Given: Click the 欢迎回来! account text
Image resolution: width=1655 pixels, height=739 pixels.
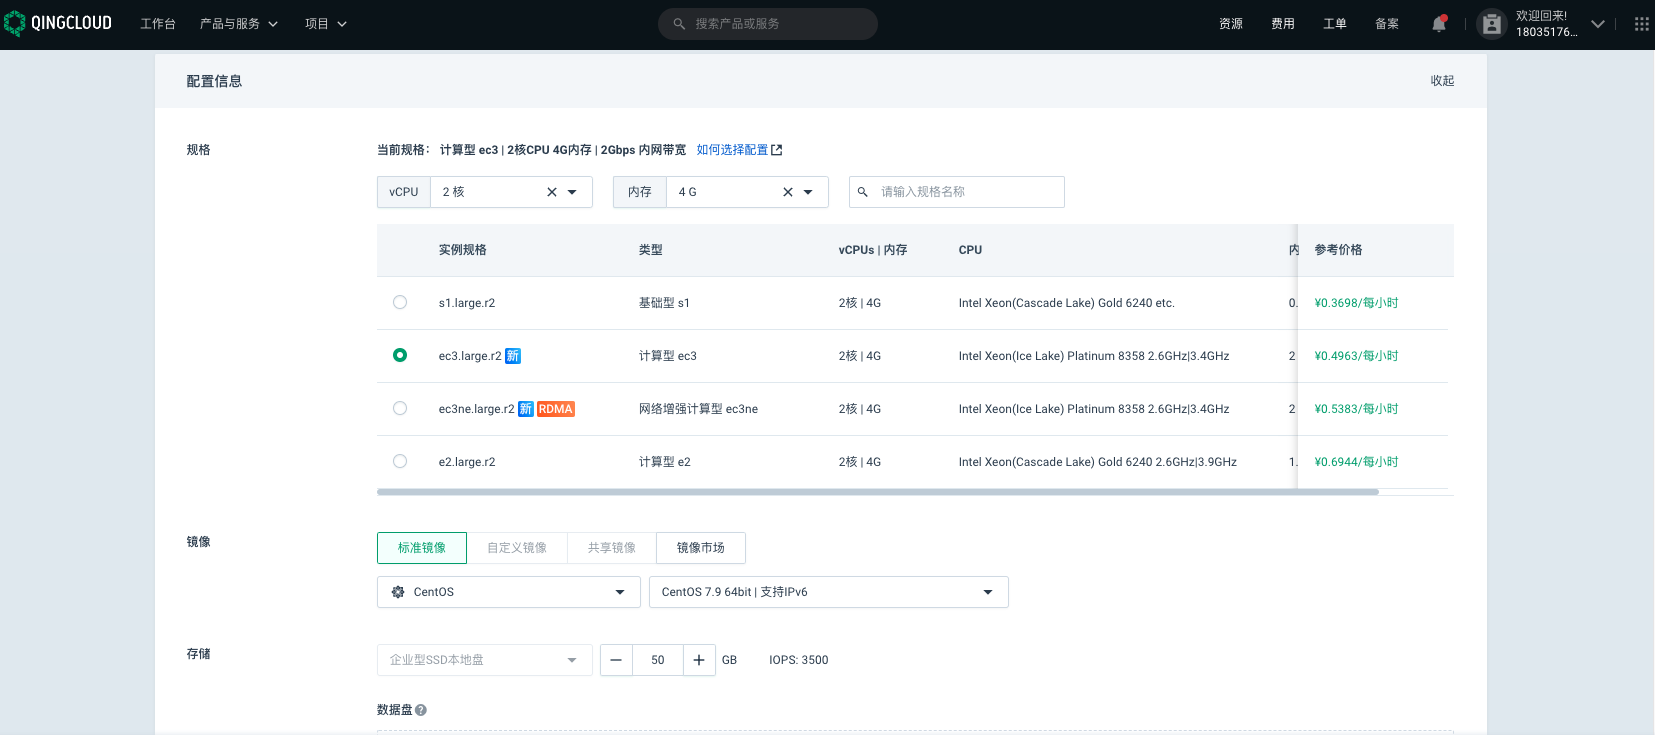Looking at the screenshot, I should point(1541,16).
